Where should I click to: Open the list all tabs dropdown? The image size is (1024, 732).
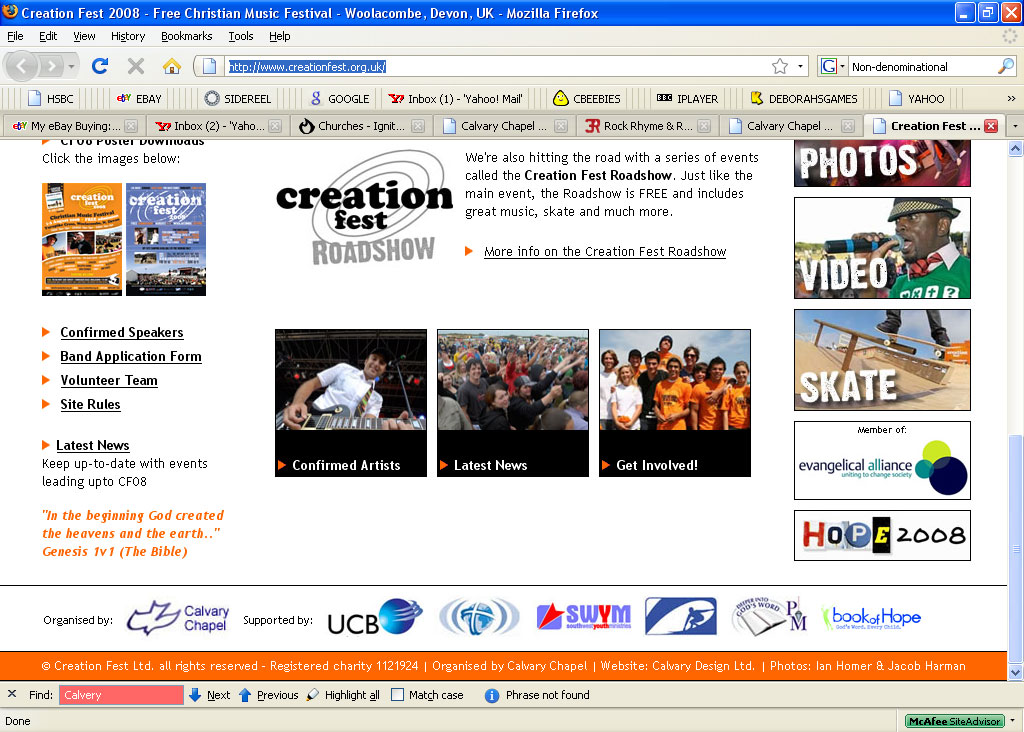click(1015, 126)
